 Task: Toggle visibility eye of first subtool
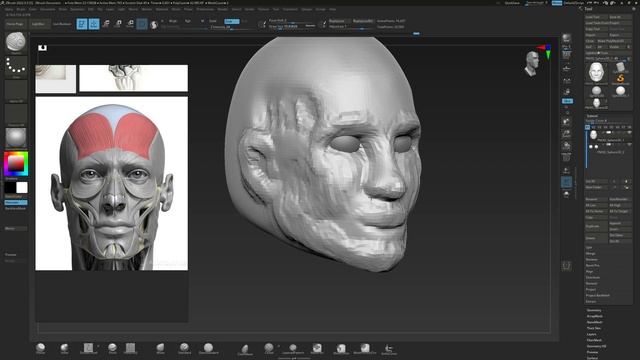click(629, 132)
